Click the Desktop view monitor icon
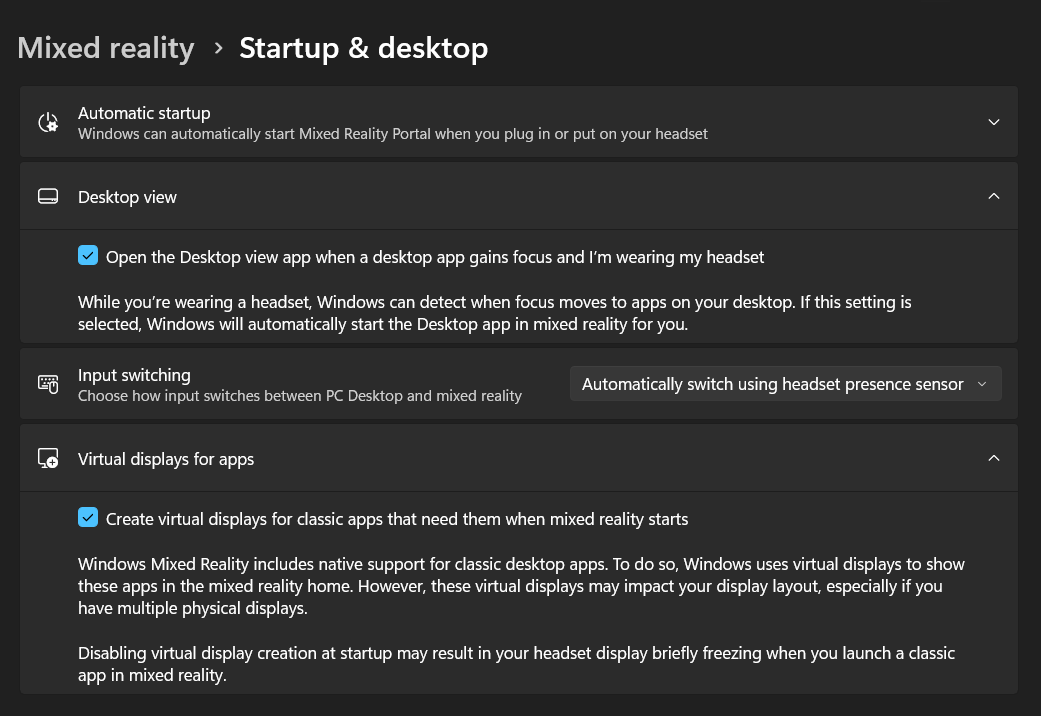This screenshot has width=1041, height=716. pos(48,197)
